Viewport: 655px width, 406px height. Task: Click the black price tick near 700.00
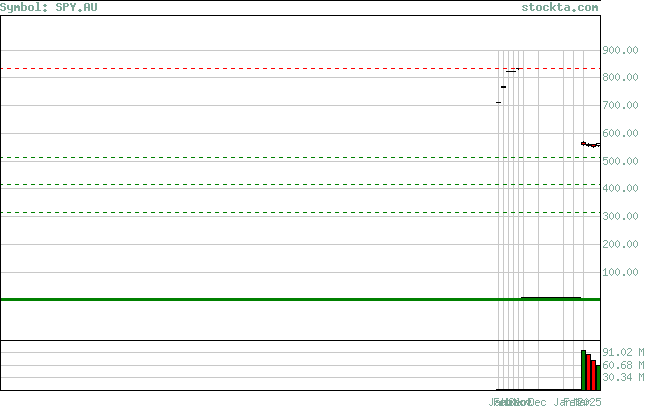[498, 102]
